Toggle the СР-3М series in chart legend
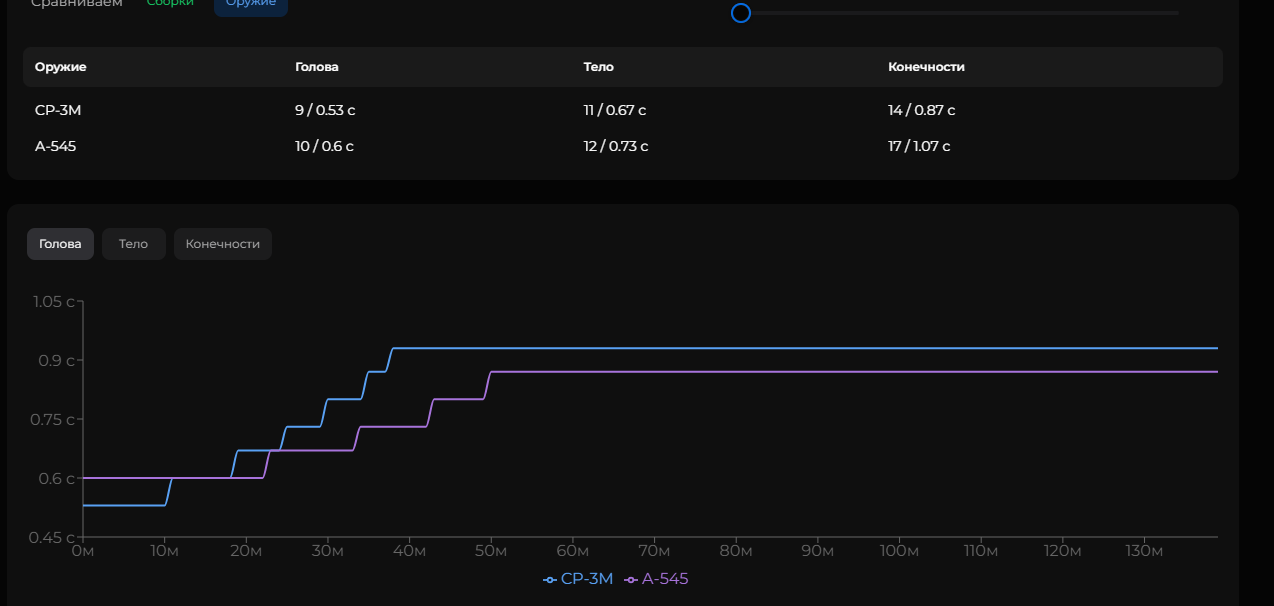Image resolution: width=1274 pixels, height=606 pixels. tap(586, 578)
